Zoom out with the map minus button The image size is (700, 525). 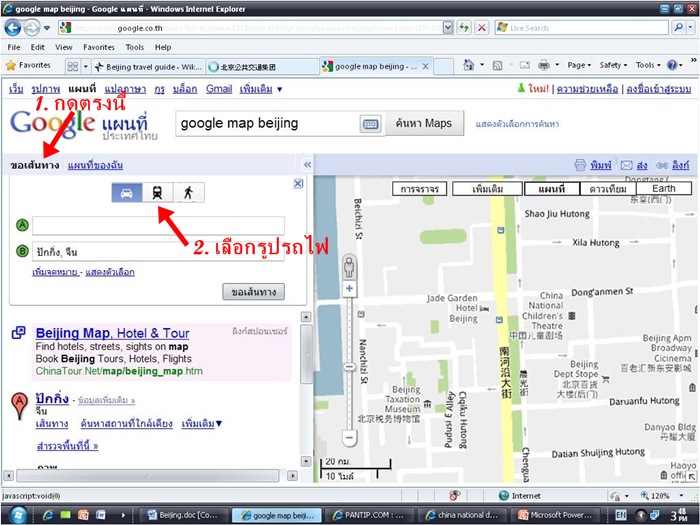pos(350,438)
